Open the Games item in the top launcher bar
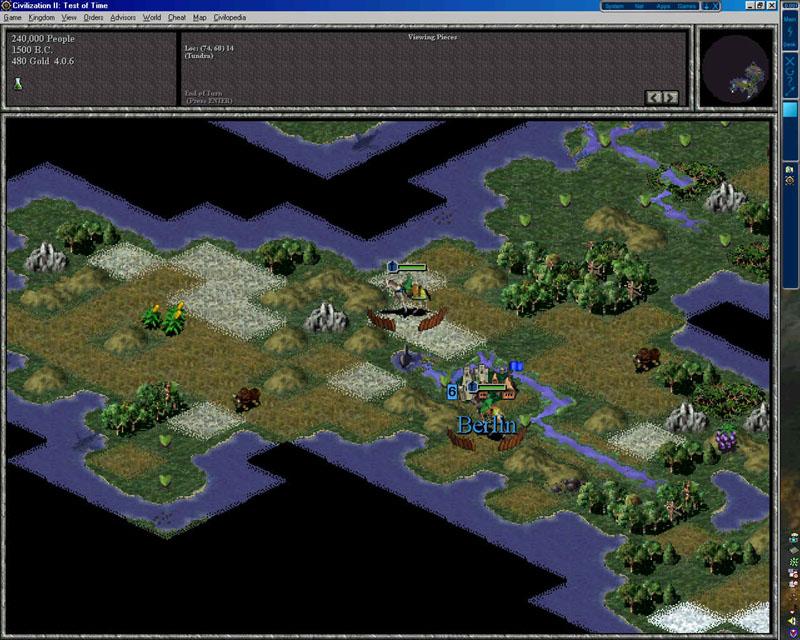Image resolution: width=800 pixels, height=640 pixels. tap(686, 6)
